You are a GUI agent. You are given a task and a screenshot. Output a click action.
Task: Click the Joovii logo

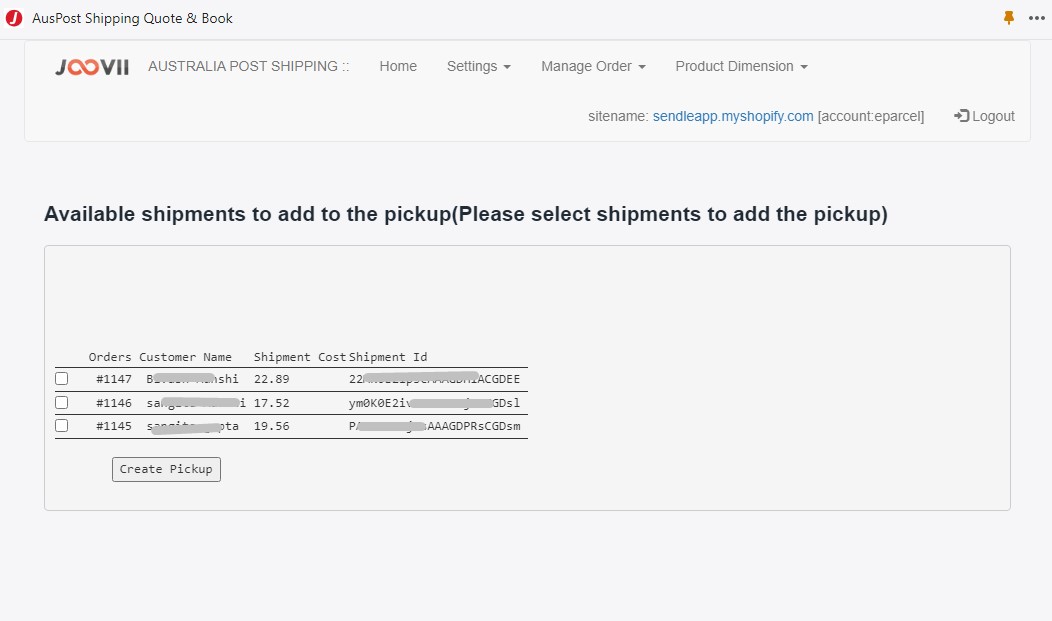(92, 67)
